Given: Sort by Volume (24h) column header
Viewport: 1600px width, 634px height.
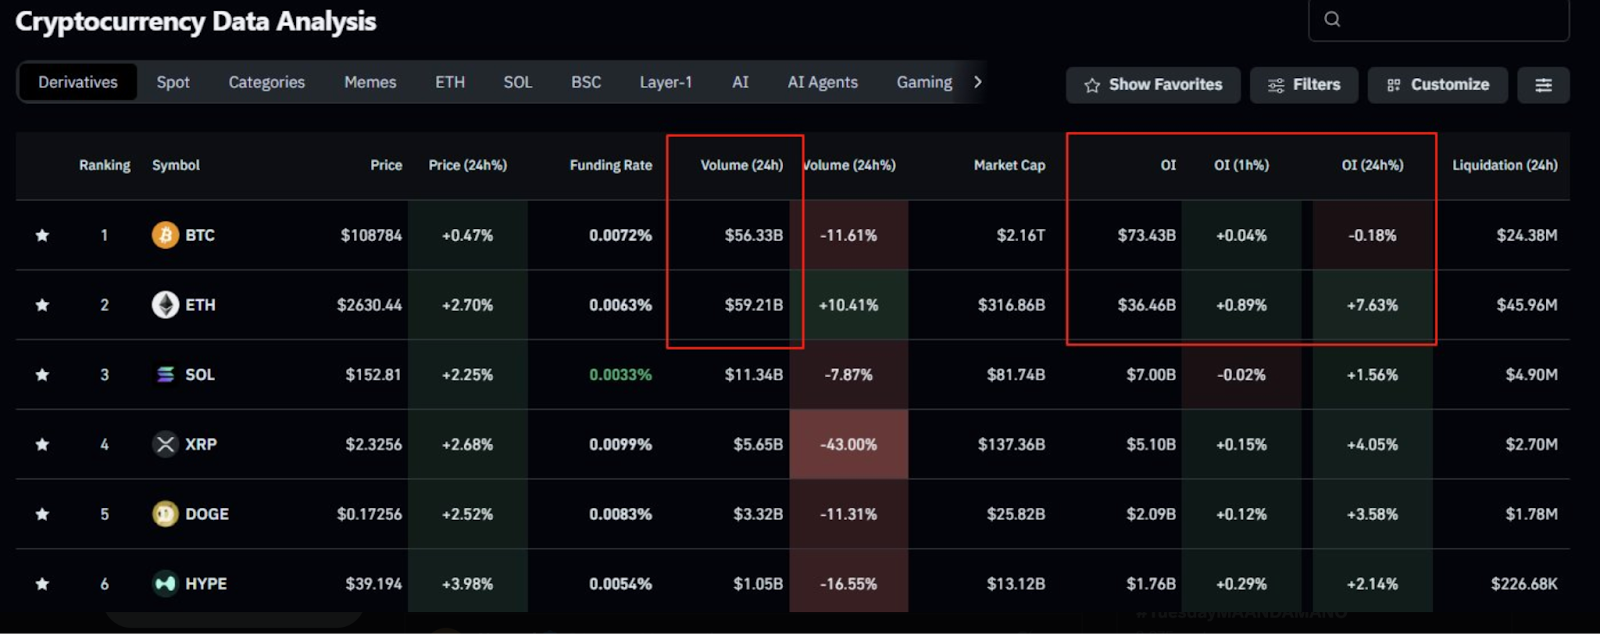Looking at the screenshot, I should (742, 165).
